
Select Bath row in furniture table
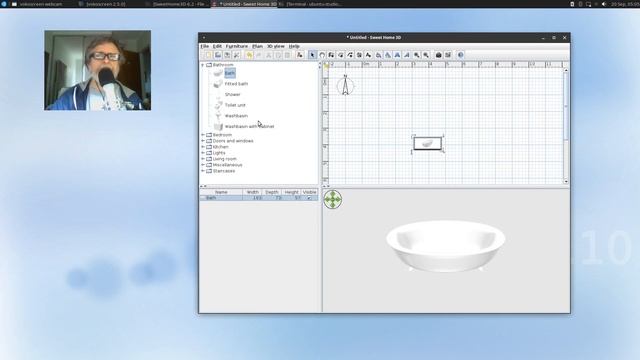pos(259,198)
